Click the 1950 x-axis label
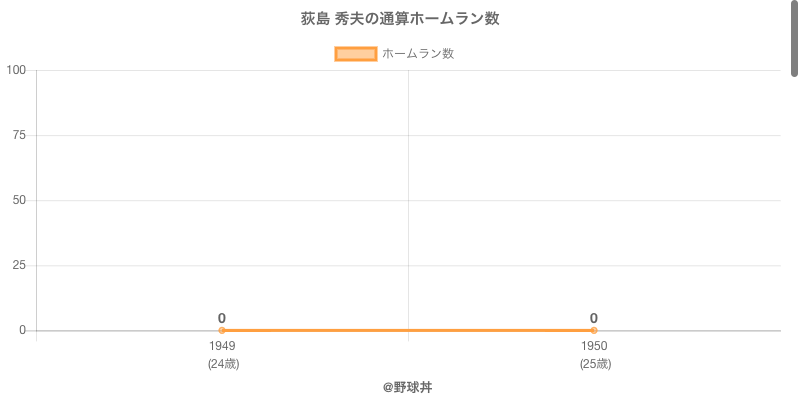 click(594, 346)
